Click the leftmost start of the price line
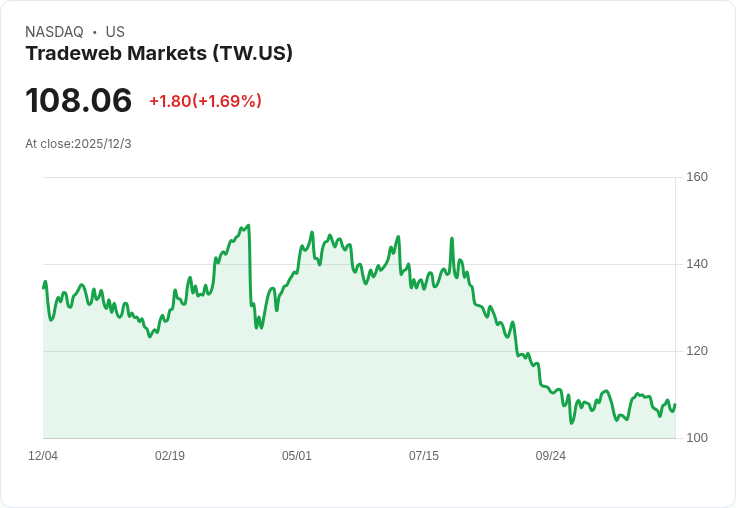Screen dimensions: 736x508 (43, 287)
